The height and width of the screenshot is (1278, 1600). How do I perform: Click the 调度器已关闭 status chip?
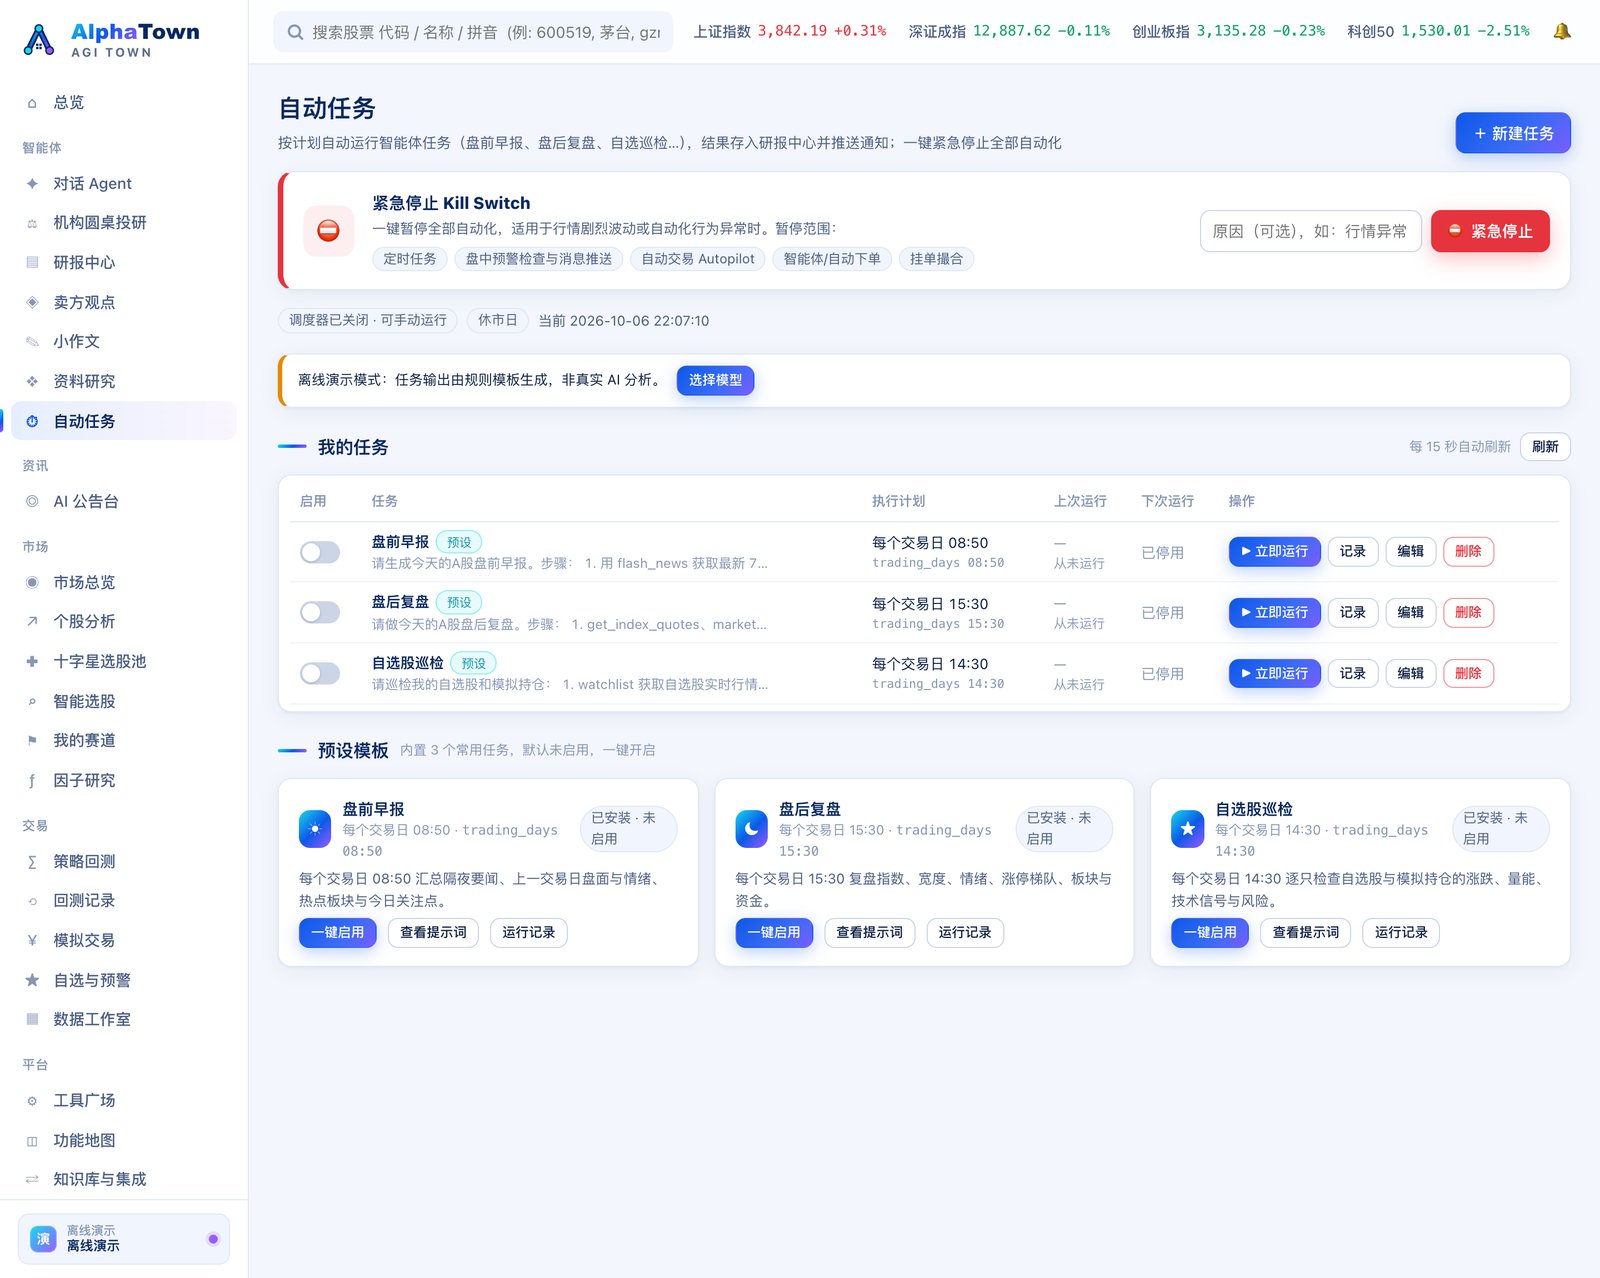pos(368,320)
